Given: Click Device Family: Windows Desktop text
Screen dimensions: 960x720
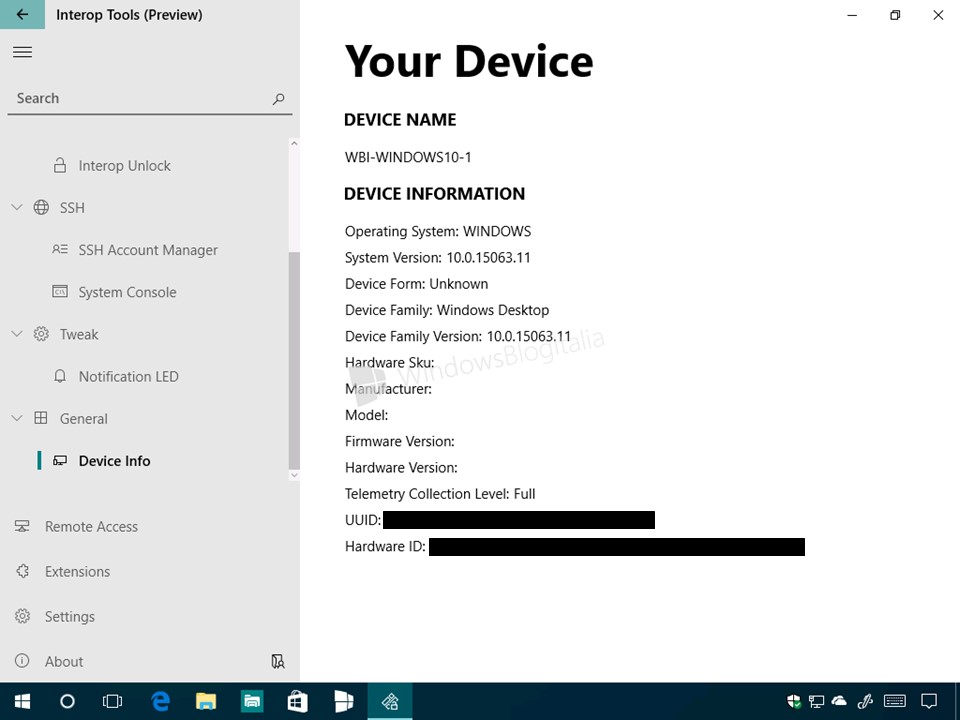Looking at the screenshot, I should pos(447,310).
